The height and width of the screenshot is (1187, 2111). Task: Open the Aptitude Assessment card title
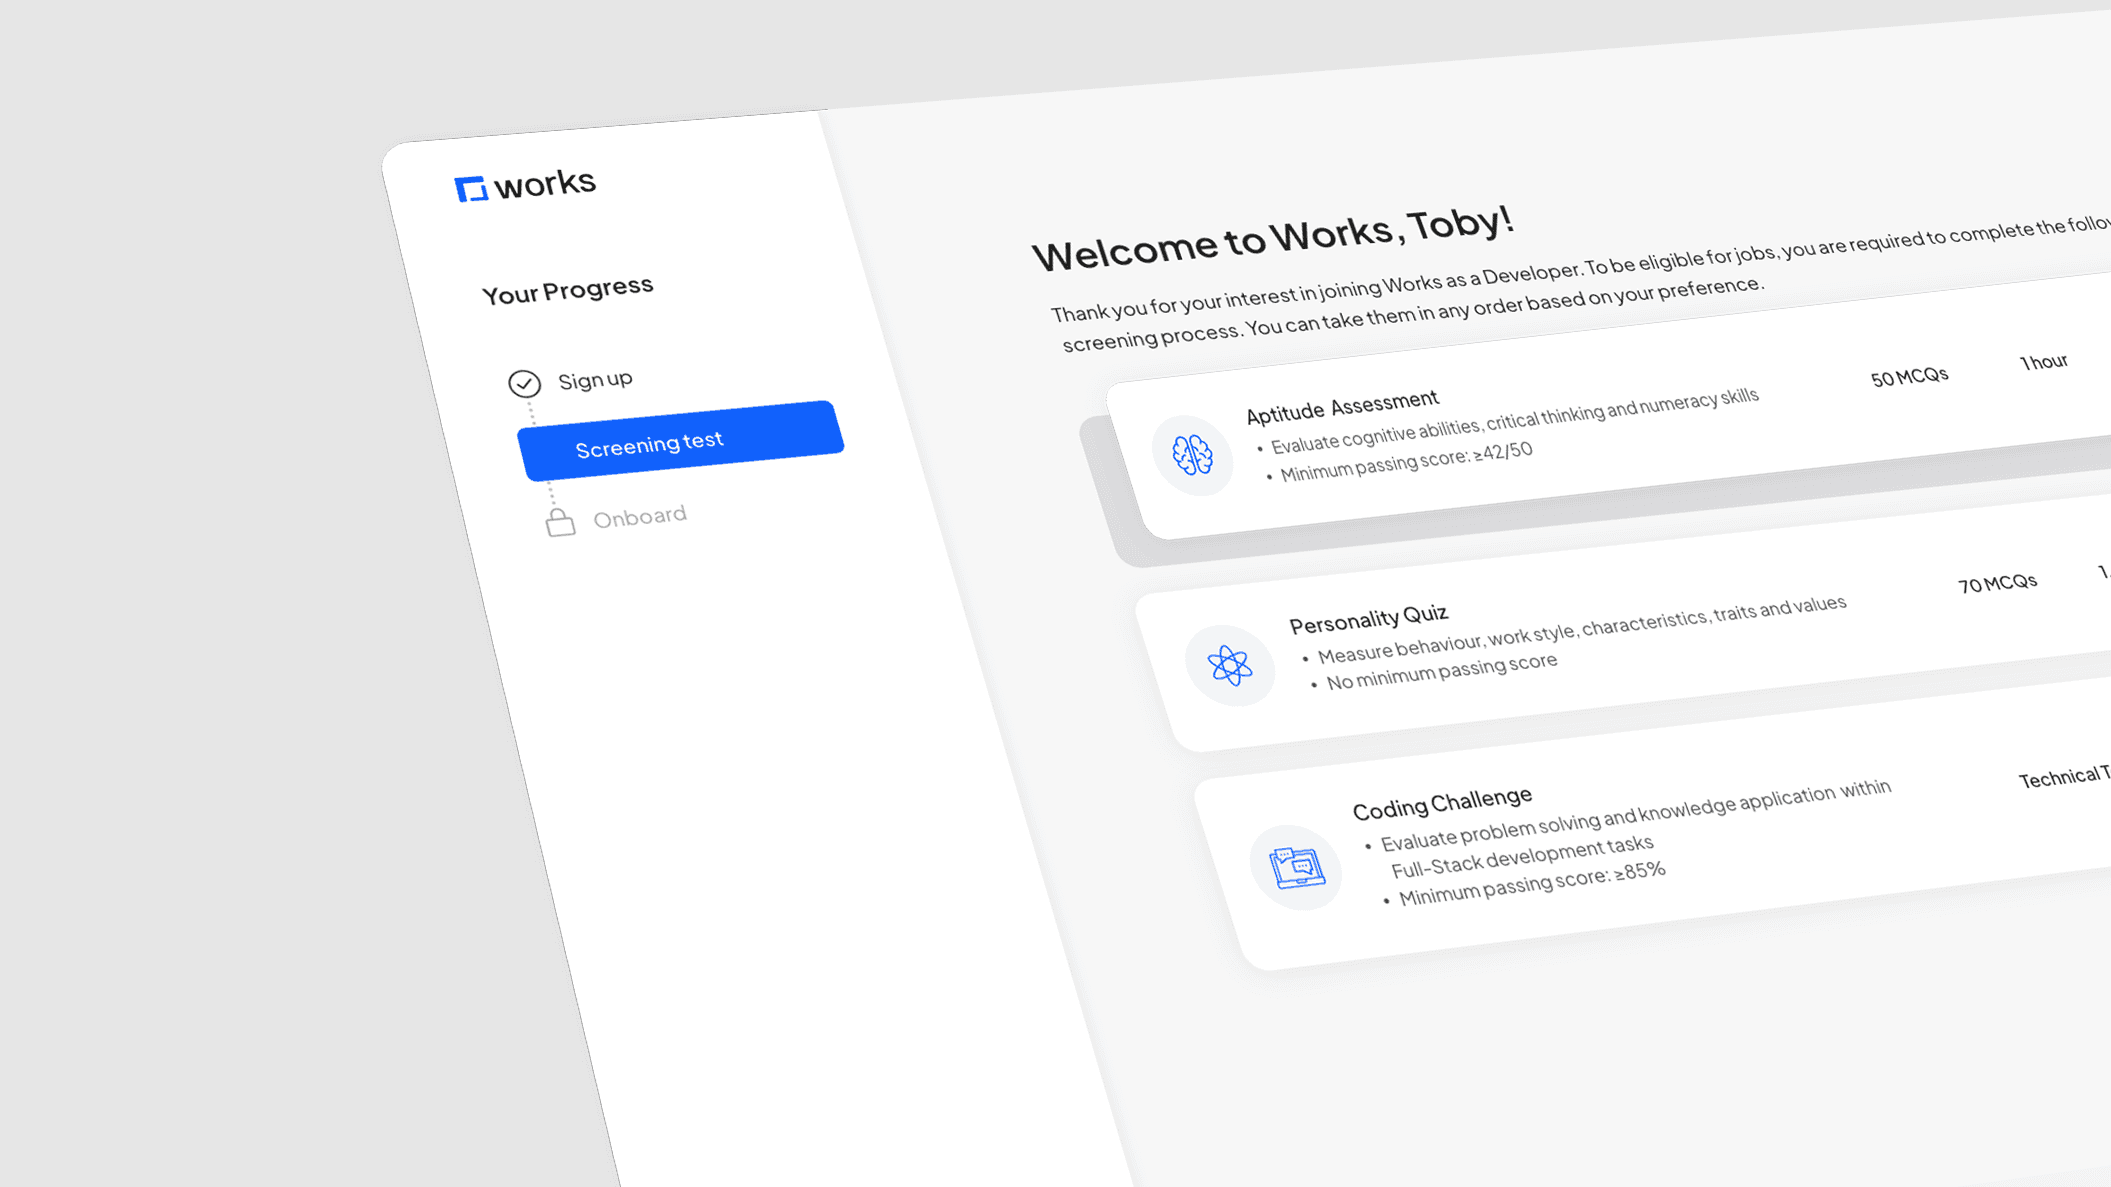(x=1342, y=406)
